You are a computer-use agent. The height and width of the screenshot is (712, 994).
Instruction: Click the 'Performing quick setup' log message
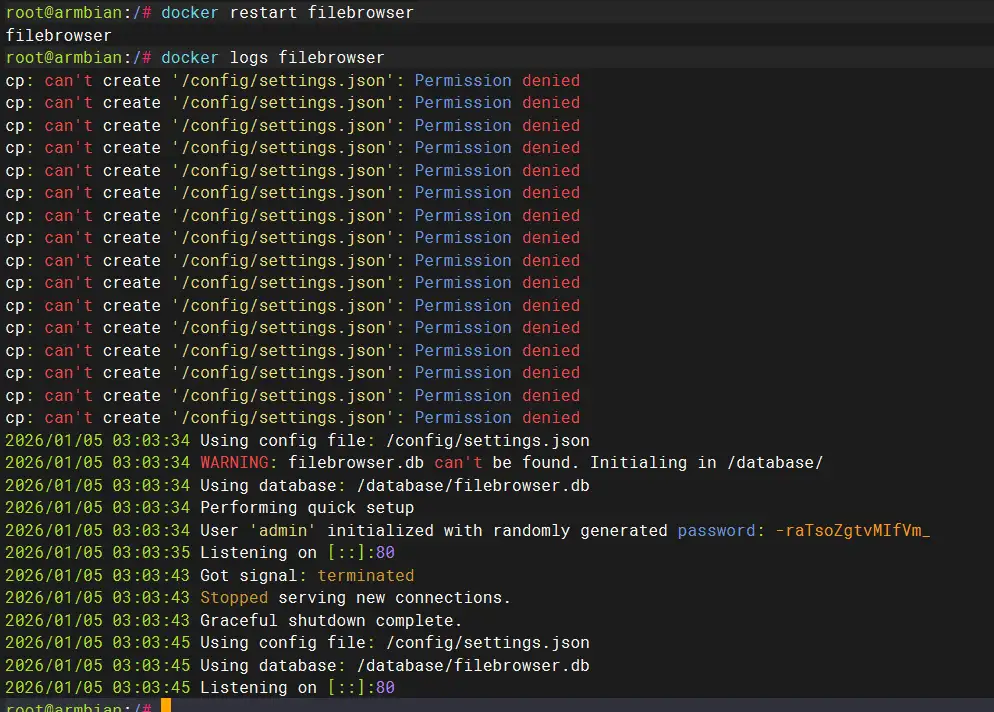tap(307, 508)
